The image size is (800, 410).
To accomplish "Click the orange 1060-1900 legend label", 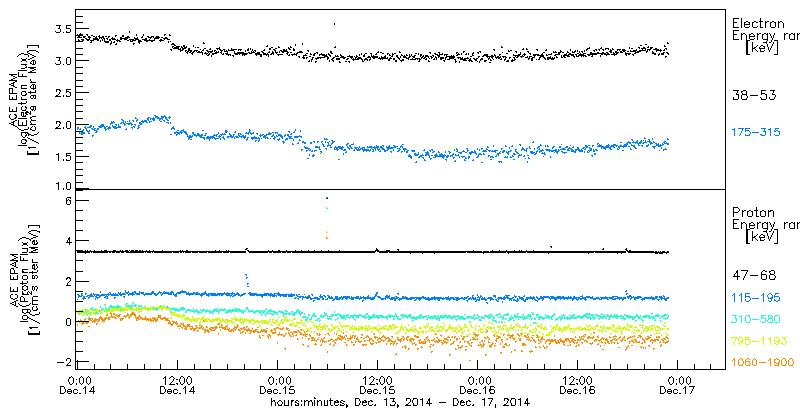I will [763, 363].
